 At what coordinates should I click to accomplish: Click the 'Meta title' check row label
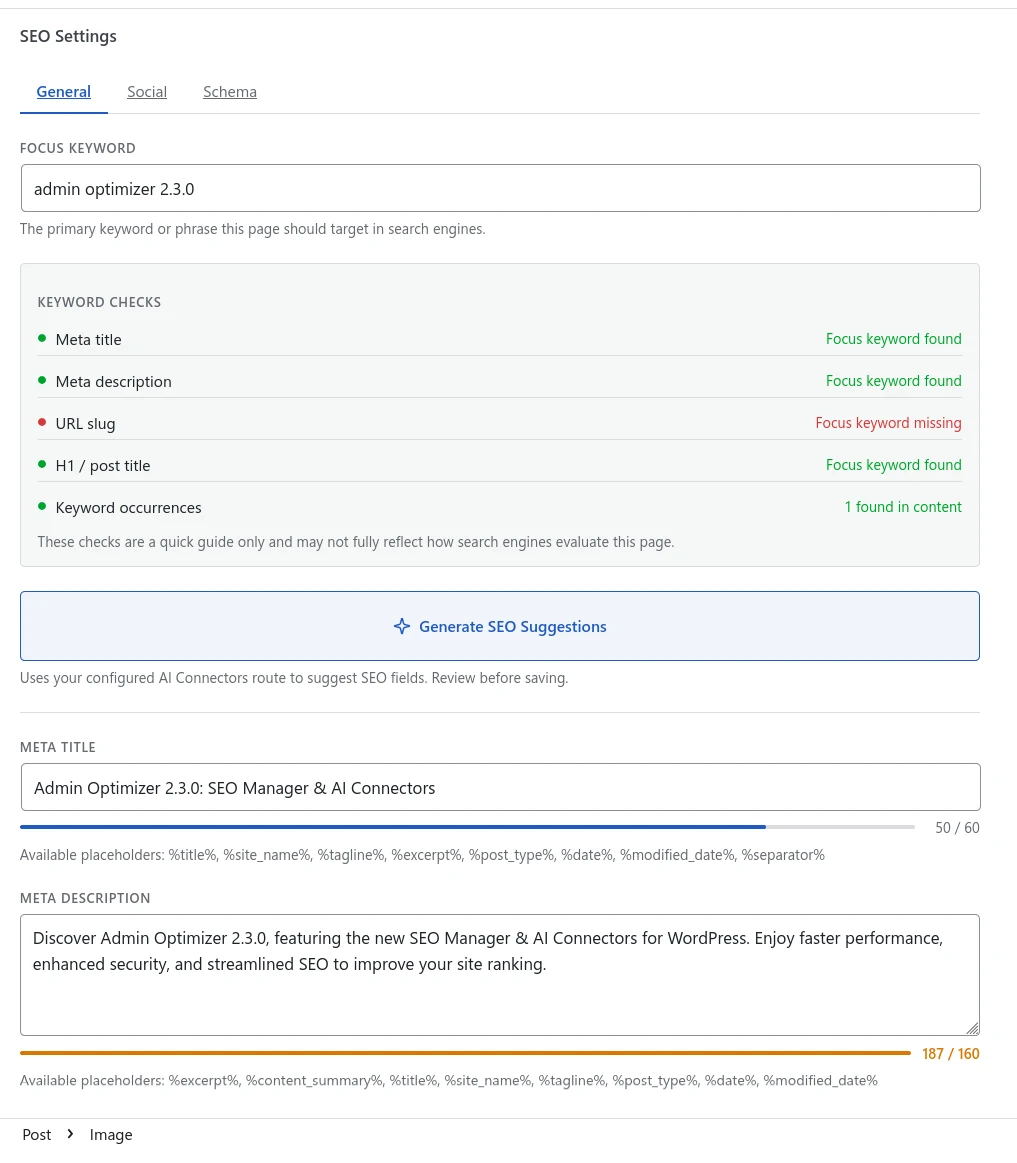pyautogui.click(x=88, y=340)
